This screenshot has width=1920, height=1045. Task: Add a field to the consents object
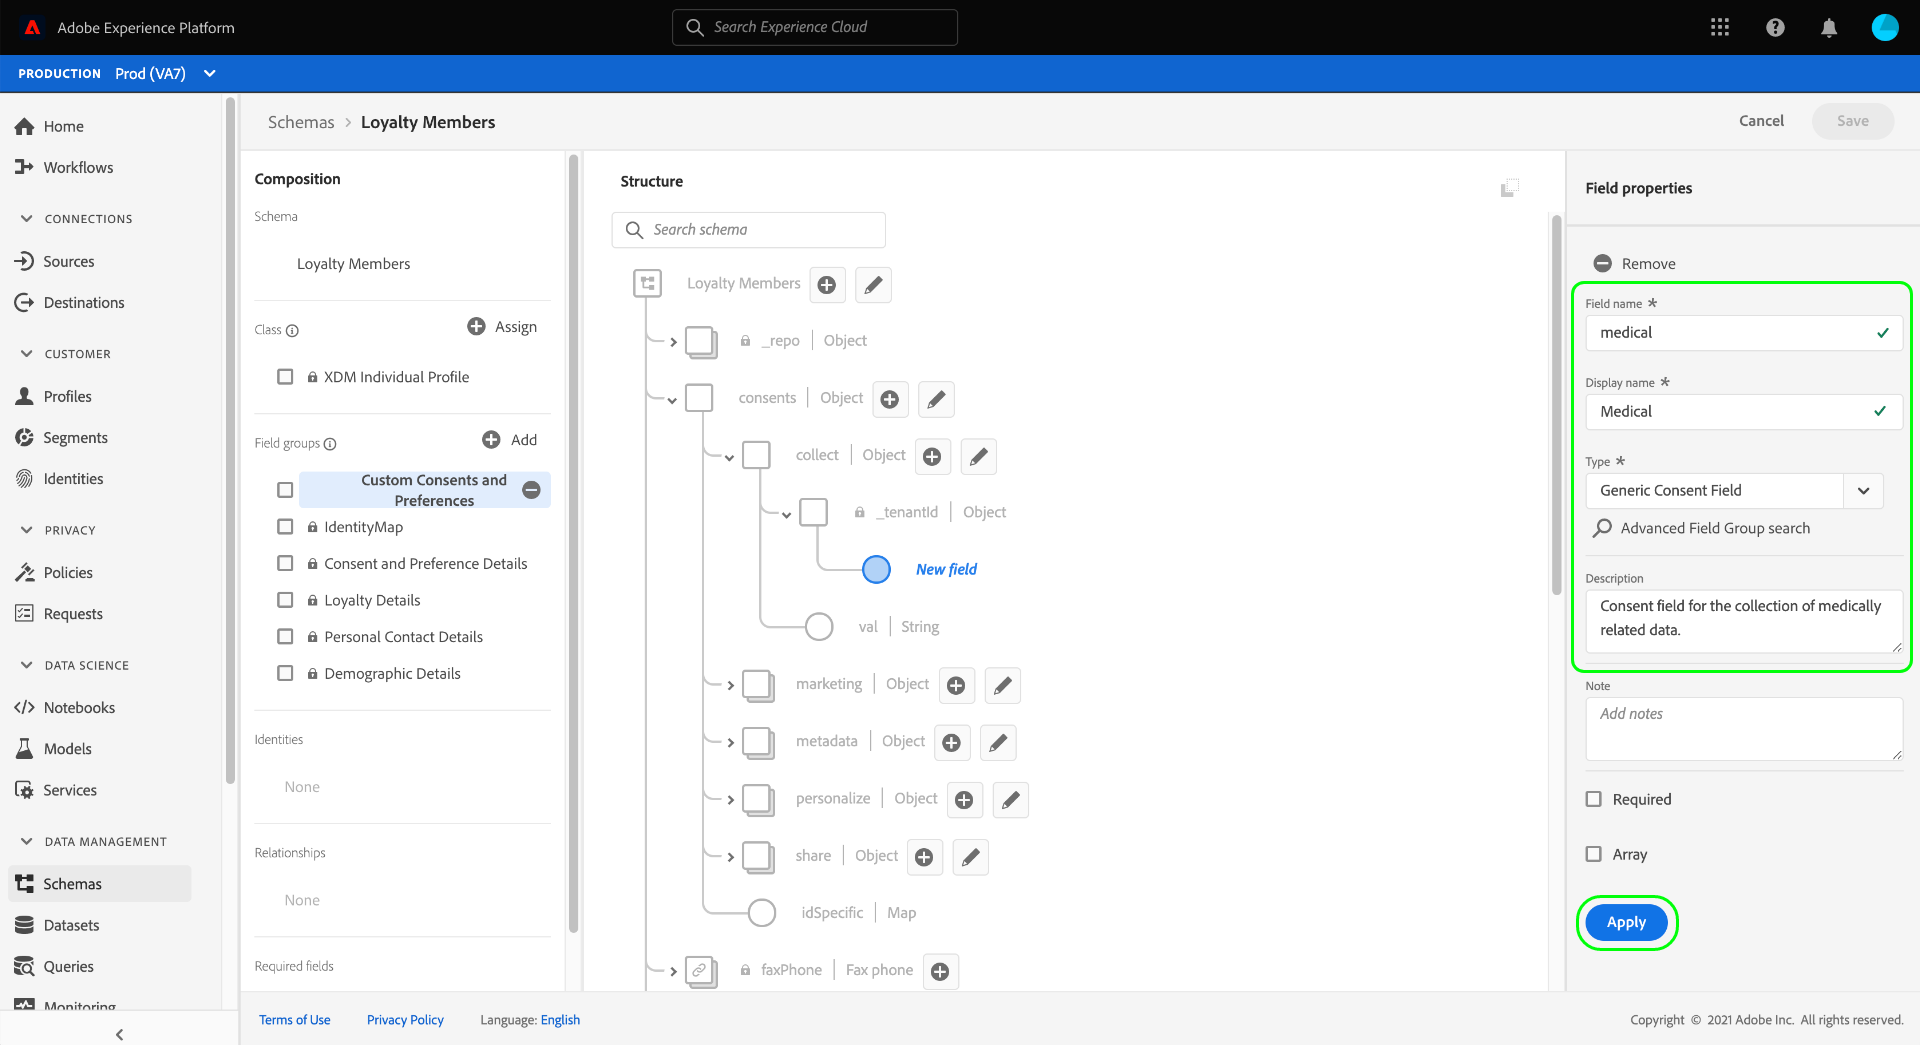pyautogui.click(x=890, y=399)
